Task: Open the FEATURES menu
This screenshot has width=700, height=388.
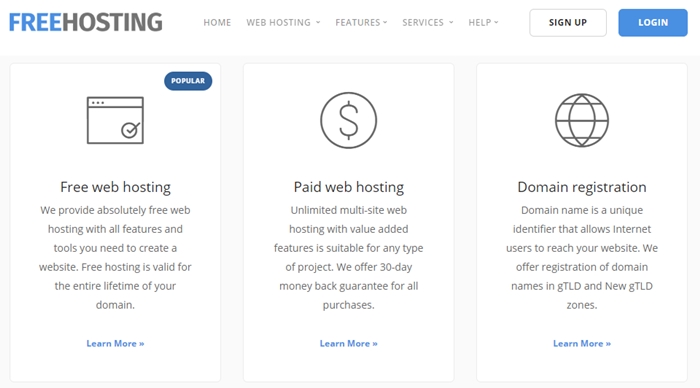Action: (361, 22)
